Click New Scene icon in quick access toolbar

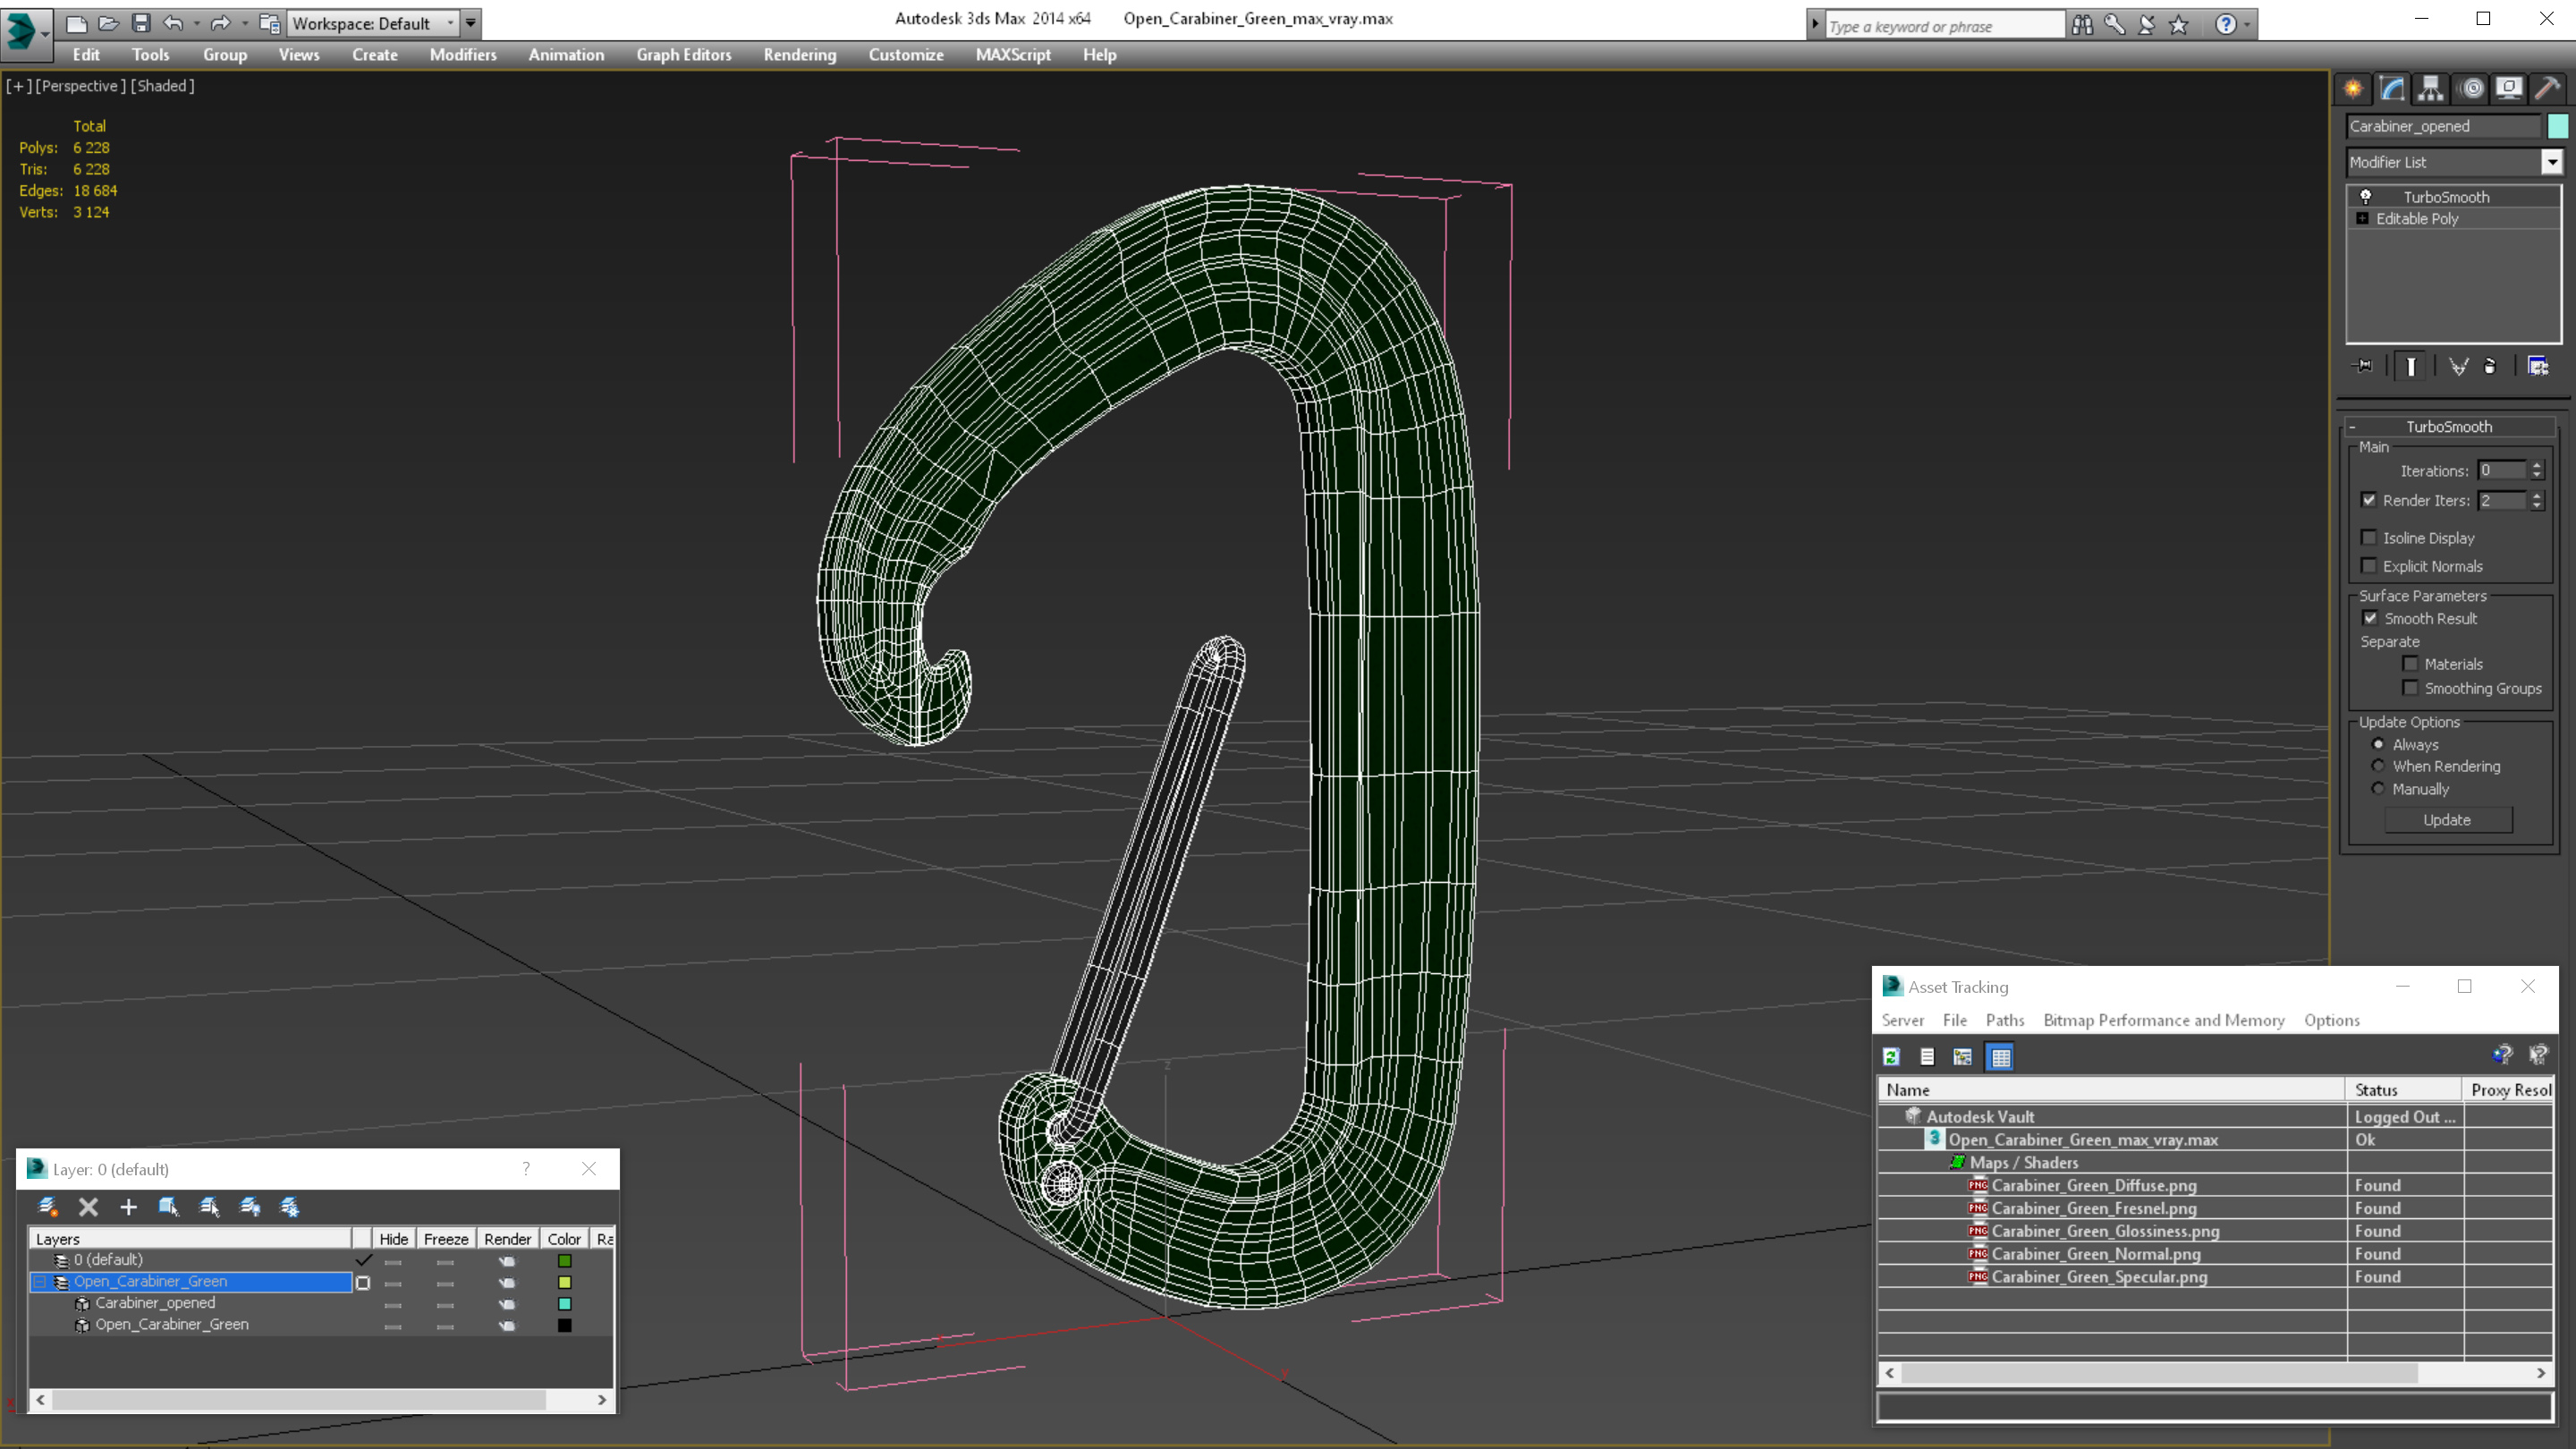[76, 23]
